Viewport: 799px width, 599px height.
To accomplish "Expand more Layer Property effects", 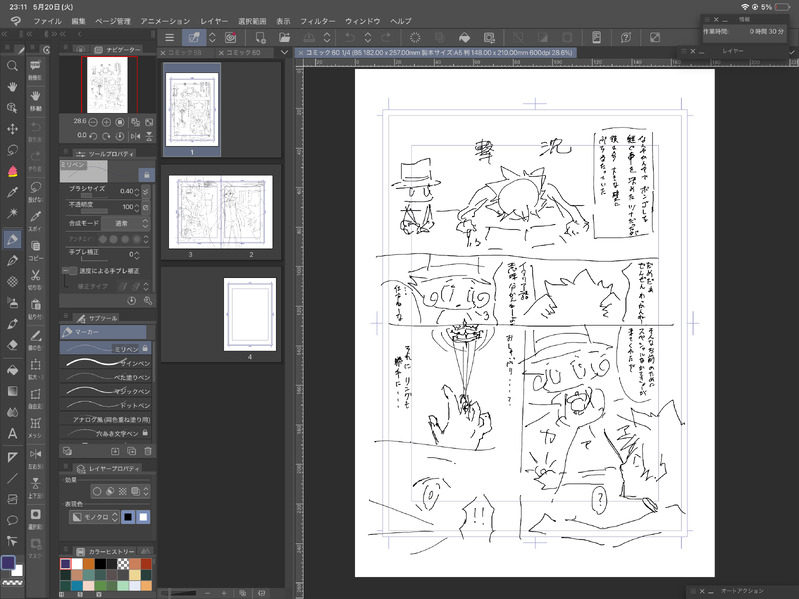I will 146,491.
